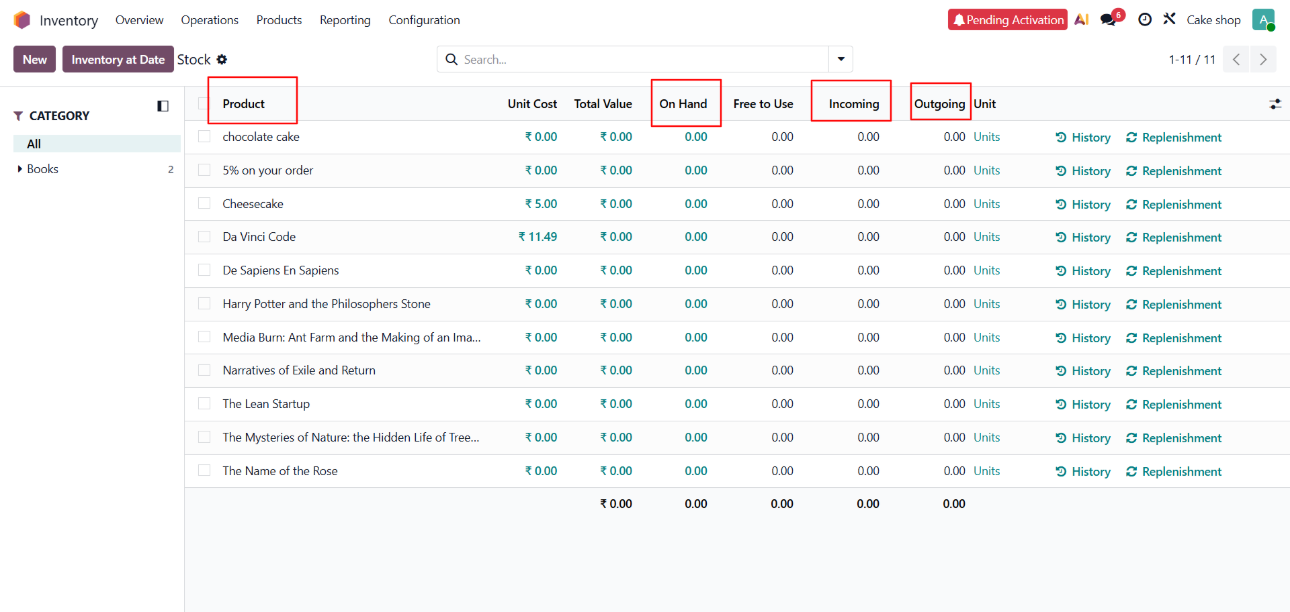This screenshot has height=612, width=1290.
Task: Open the user avatar menu
Action: (1263, 20)
